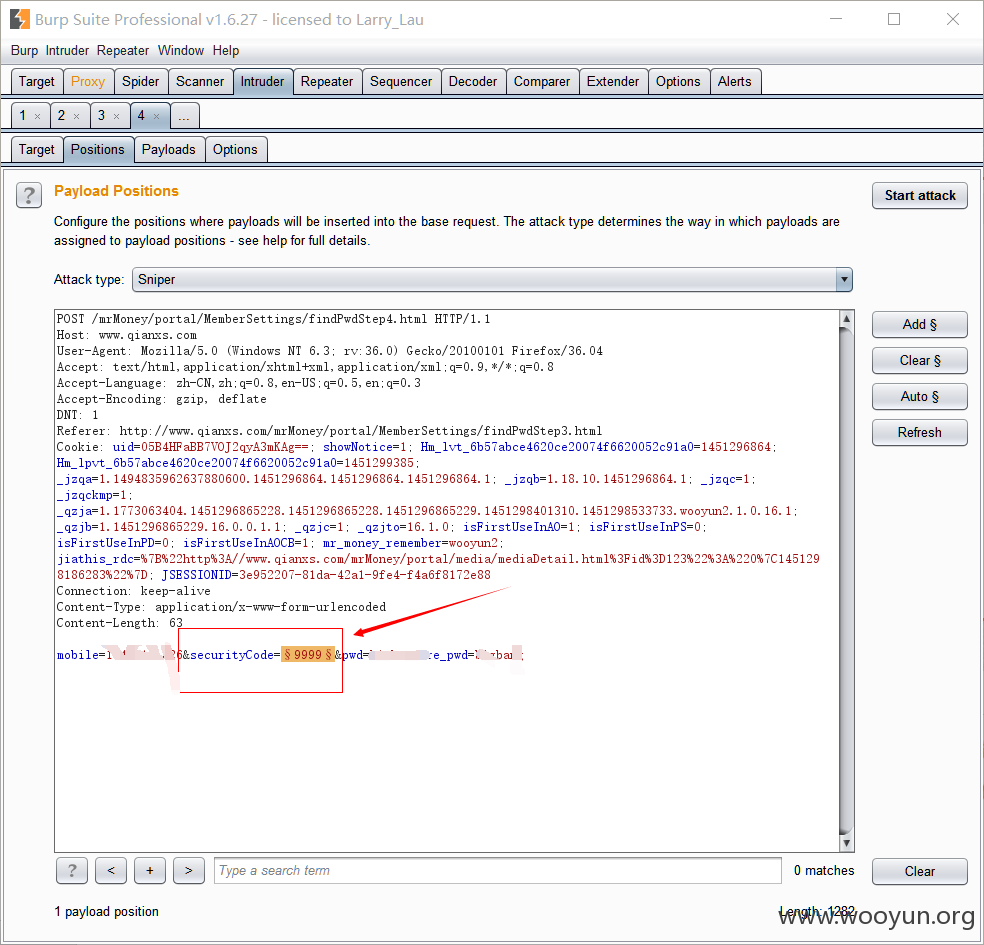Click the Payload Positions help question-mark icon
This screenshot has height=945, width=984.
29,195
